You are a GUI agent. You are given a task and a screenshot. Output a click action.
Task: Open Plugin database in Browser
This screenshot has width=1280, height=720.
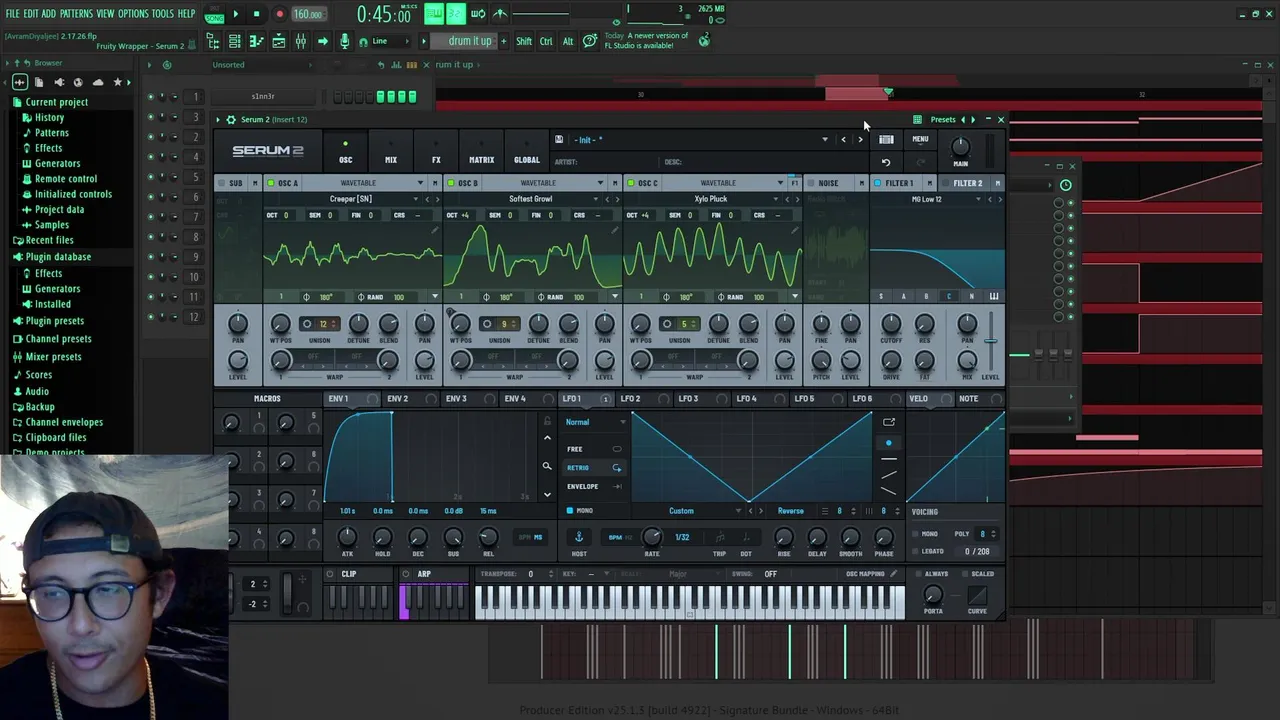(x=58, y=257)
